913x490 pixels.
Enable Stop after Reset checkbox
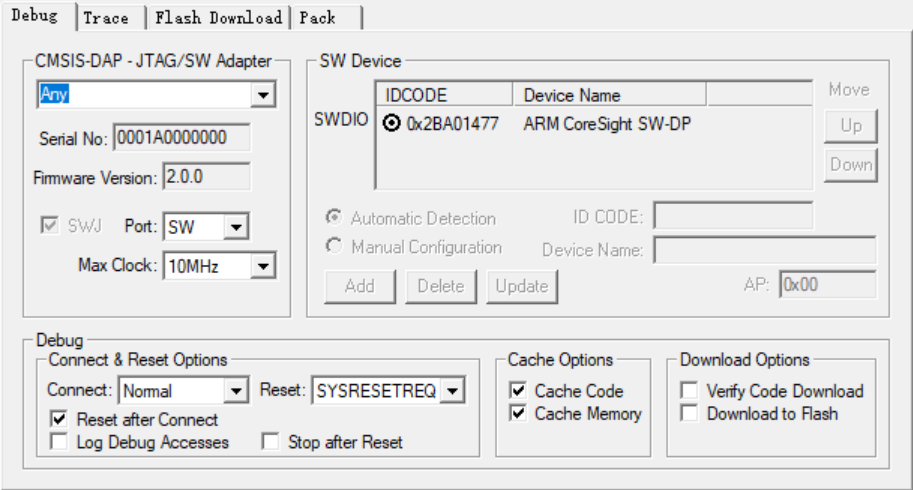(270, 442)
